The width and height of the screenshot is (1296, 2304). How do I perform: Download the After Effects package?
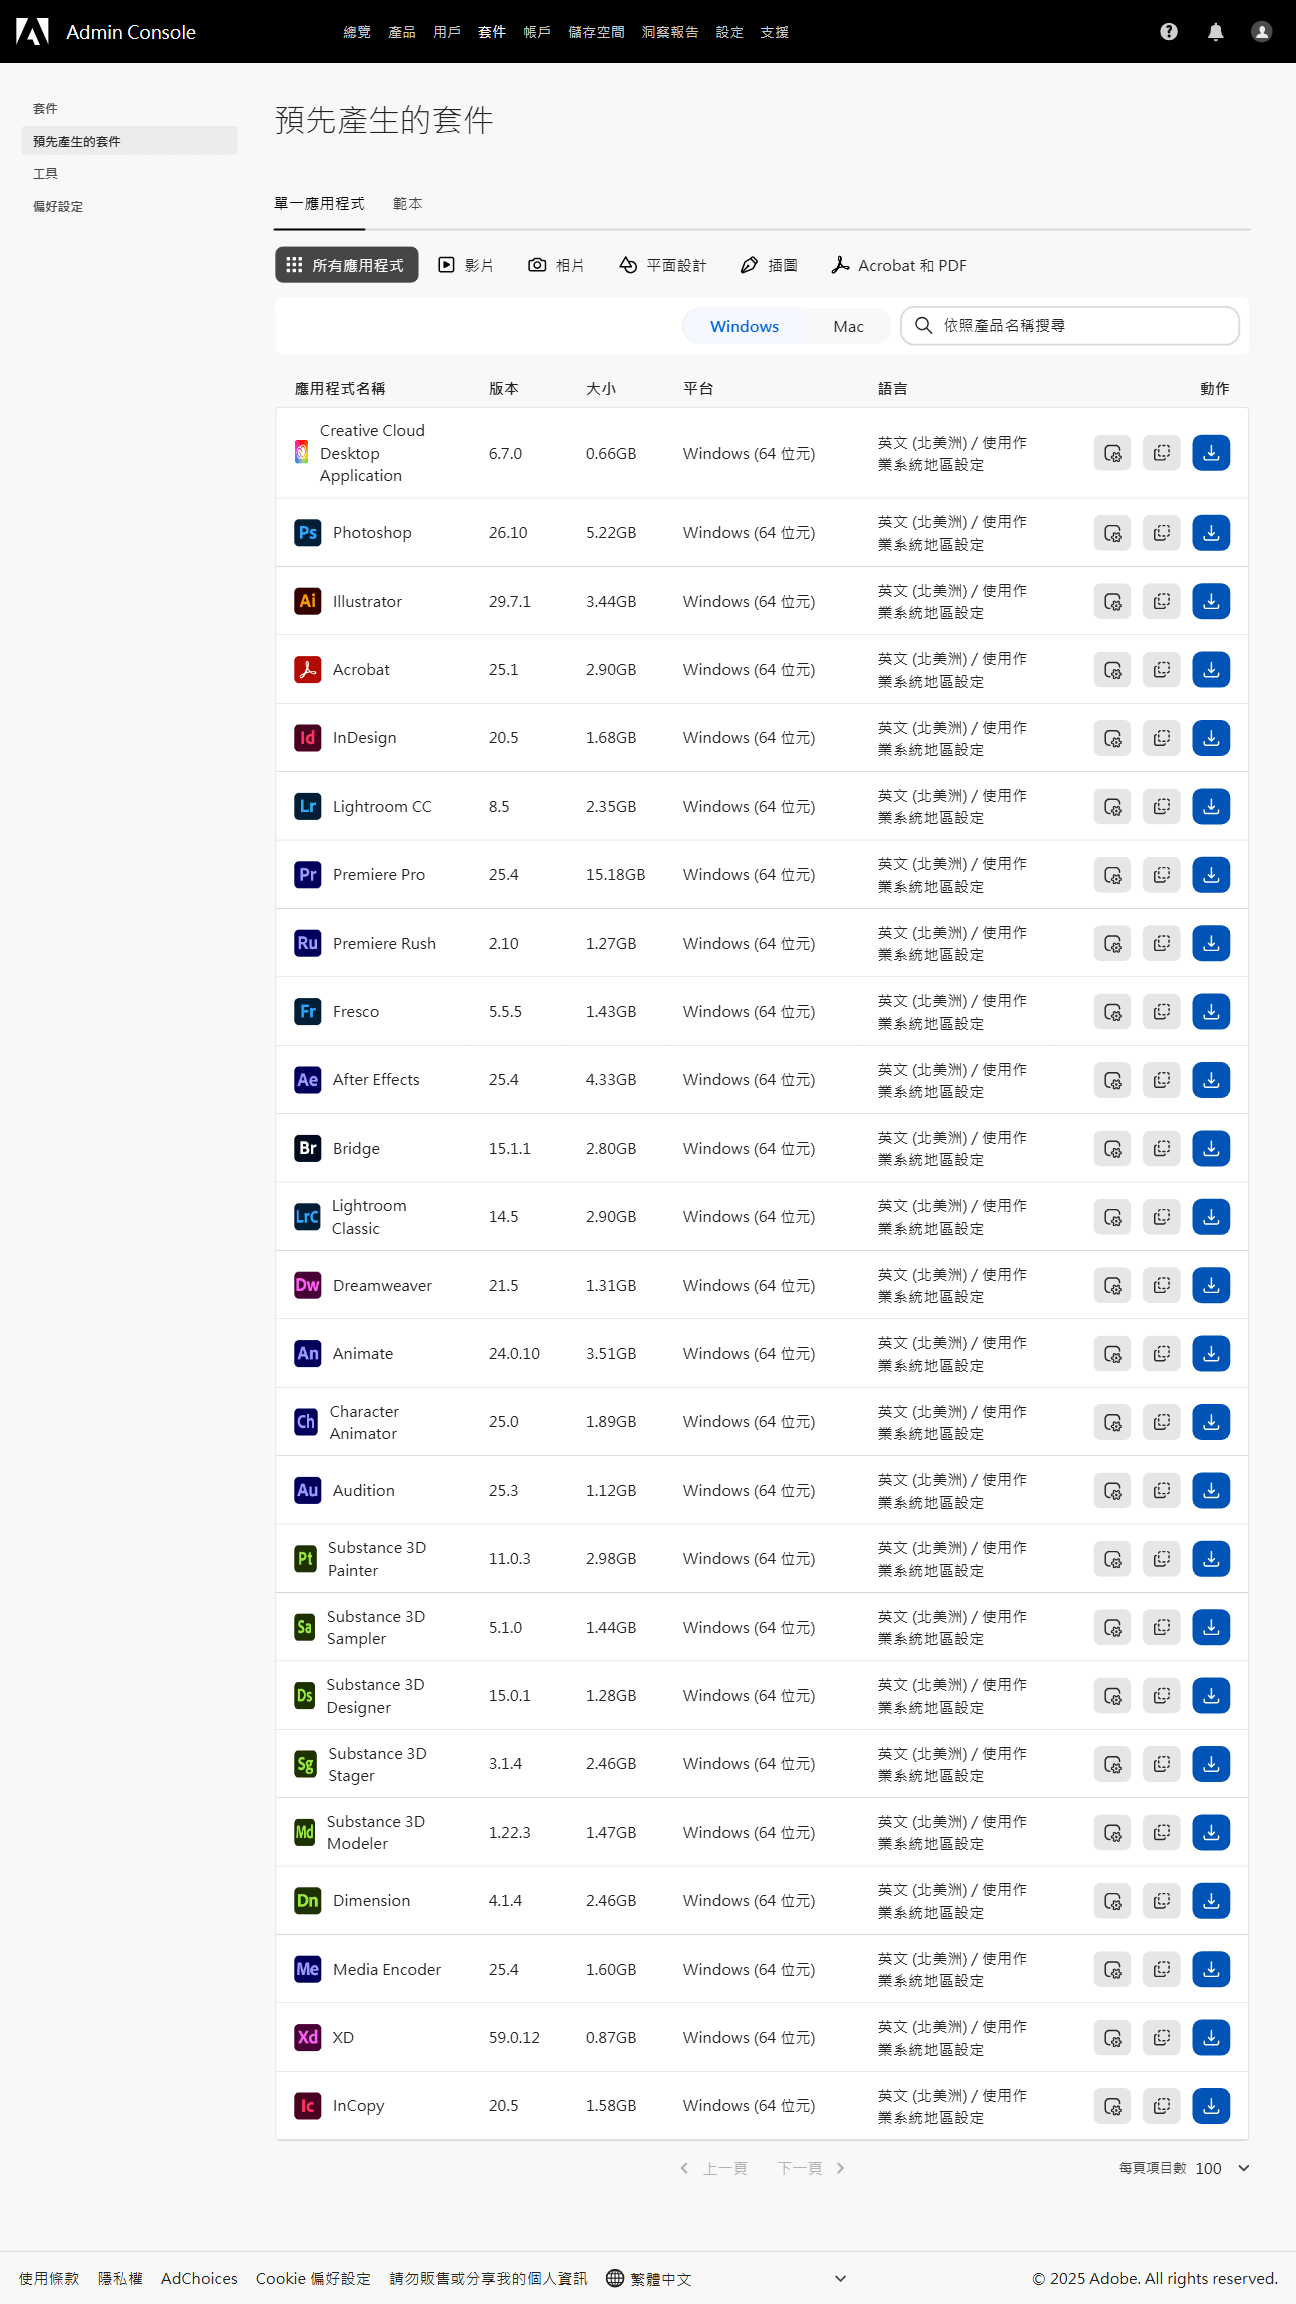point(1210,1080)
